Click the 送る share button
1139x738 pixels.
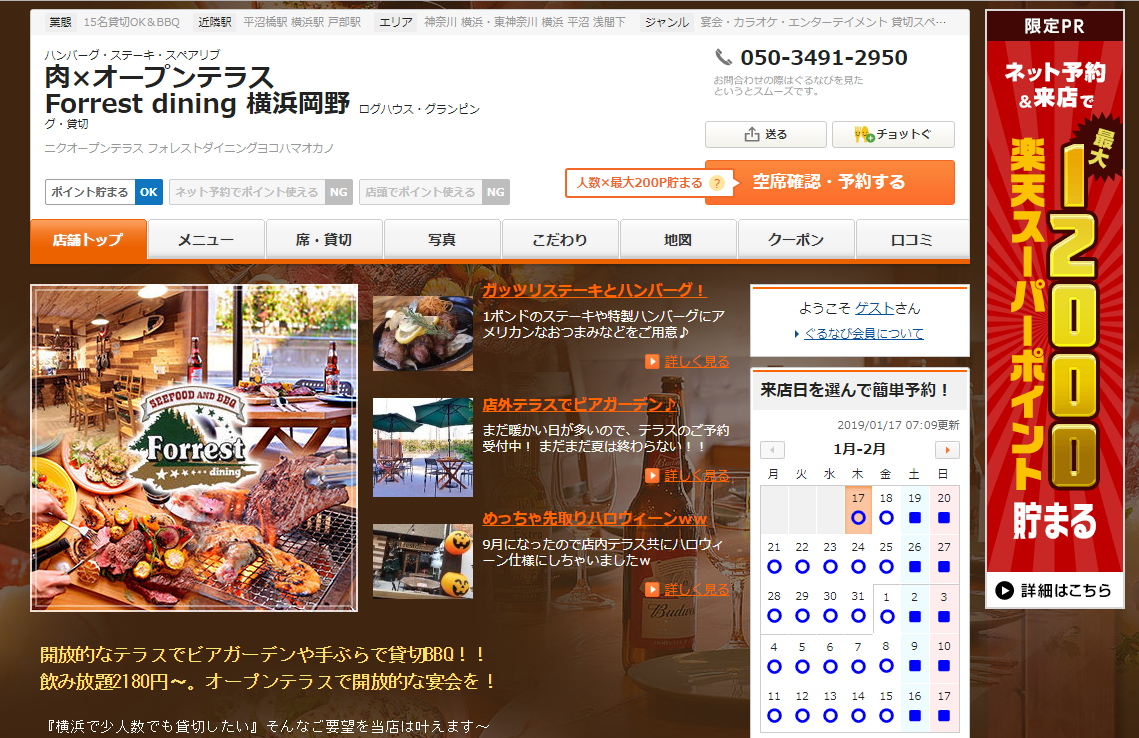tap(765, 135)
